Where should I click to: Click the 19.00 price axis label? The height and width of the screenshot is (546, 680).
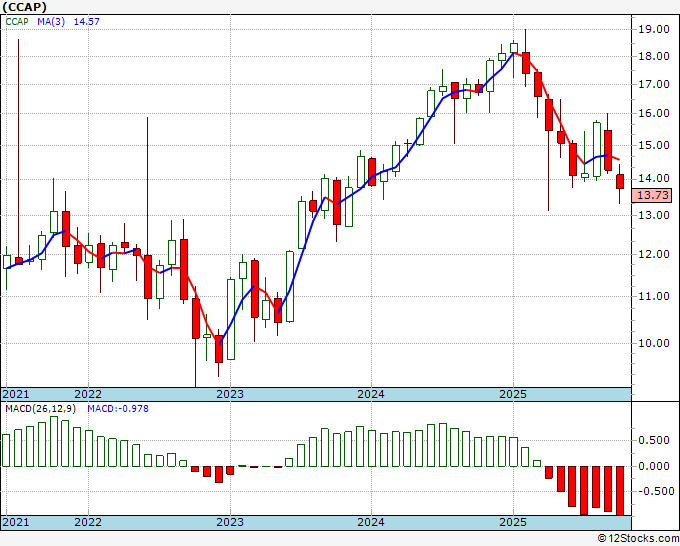pyautogui.click(x=654, y=29)
